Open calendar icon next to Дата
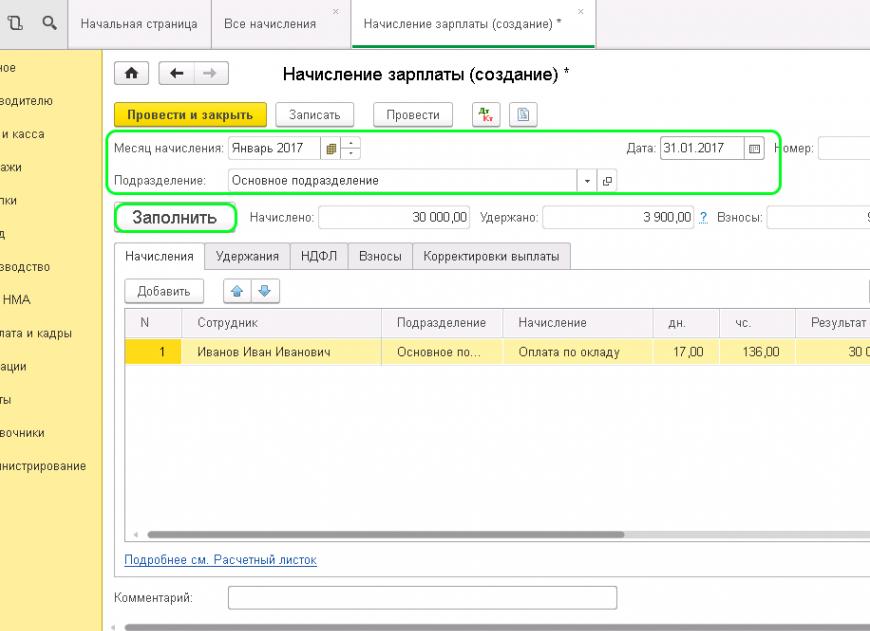This screenshot has height=631, width=870. click(754, 149)
